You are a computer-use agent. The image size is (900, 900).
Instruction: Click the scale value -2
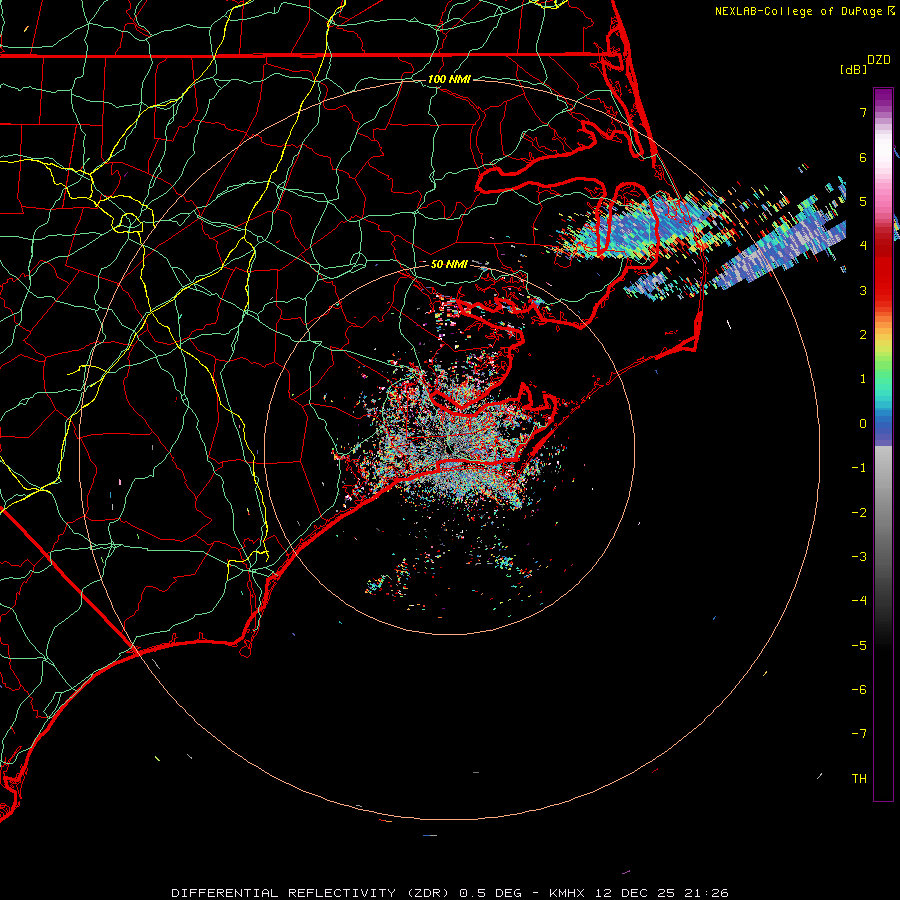859,513
